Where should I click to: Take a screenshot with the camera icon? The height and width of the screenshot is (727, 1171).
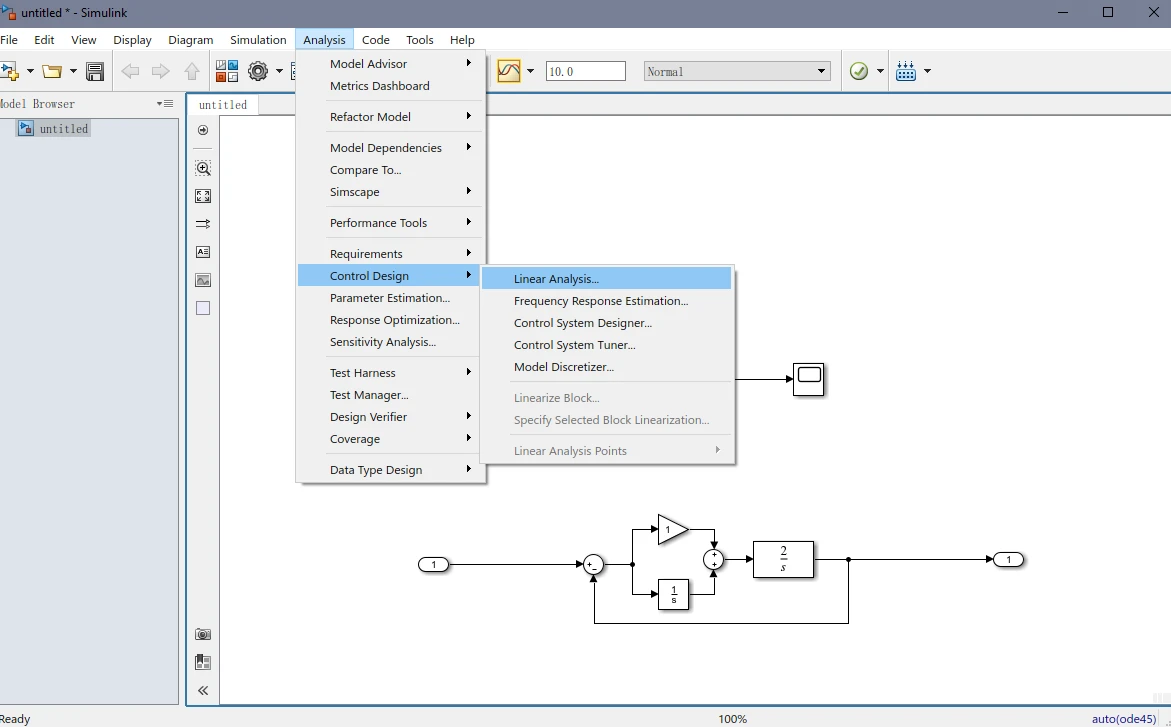203,634
